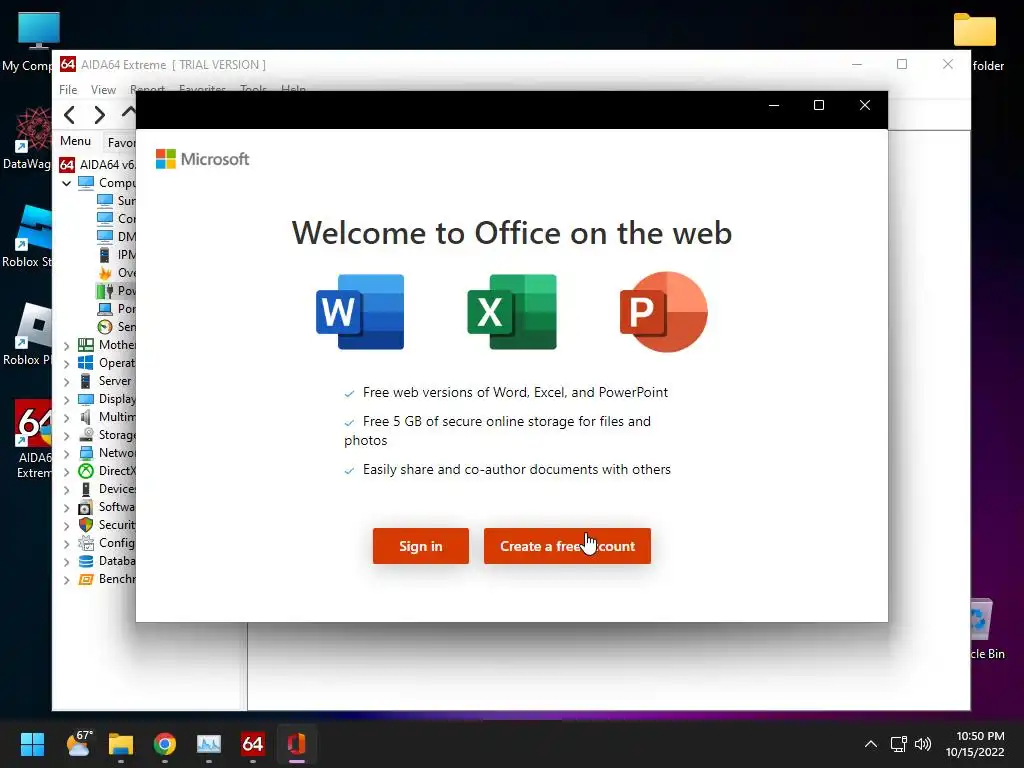Expand the Database tree node
Image resolution: width=1024 pixels, height=768 pixels.
click(67, 562)
